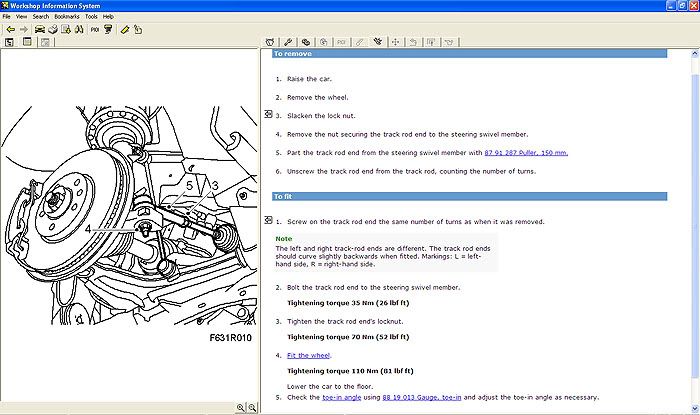Select the yellow highlighter pen icon
The height and width of the screenshot is (415, 700).
[125, 30]
